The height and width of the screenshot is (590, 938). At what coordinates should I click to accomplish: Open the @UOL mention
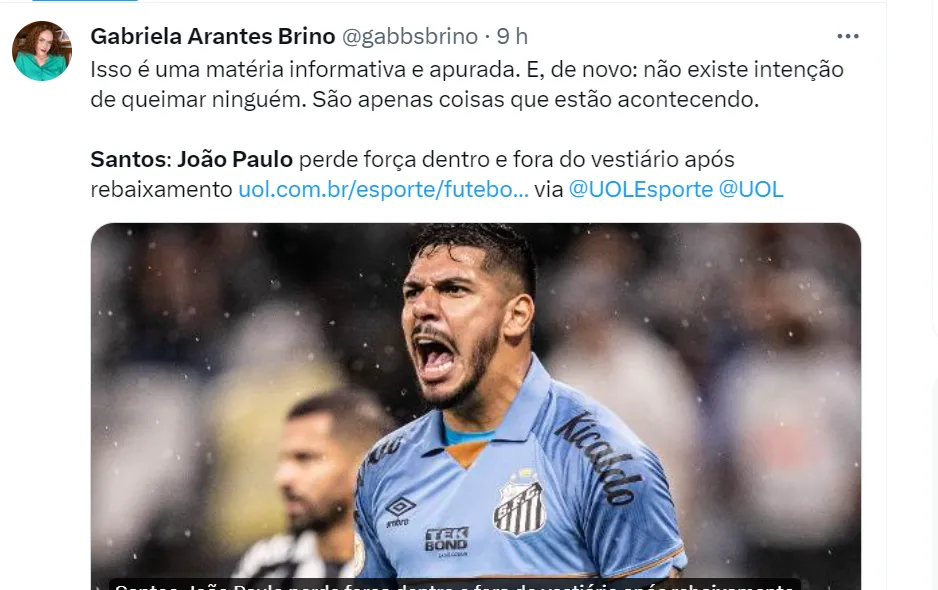(751, 189)
